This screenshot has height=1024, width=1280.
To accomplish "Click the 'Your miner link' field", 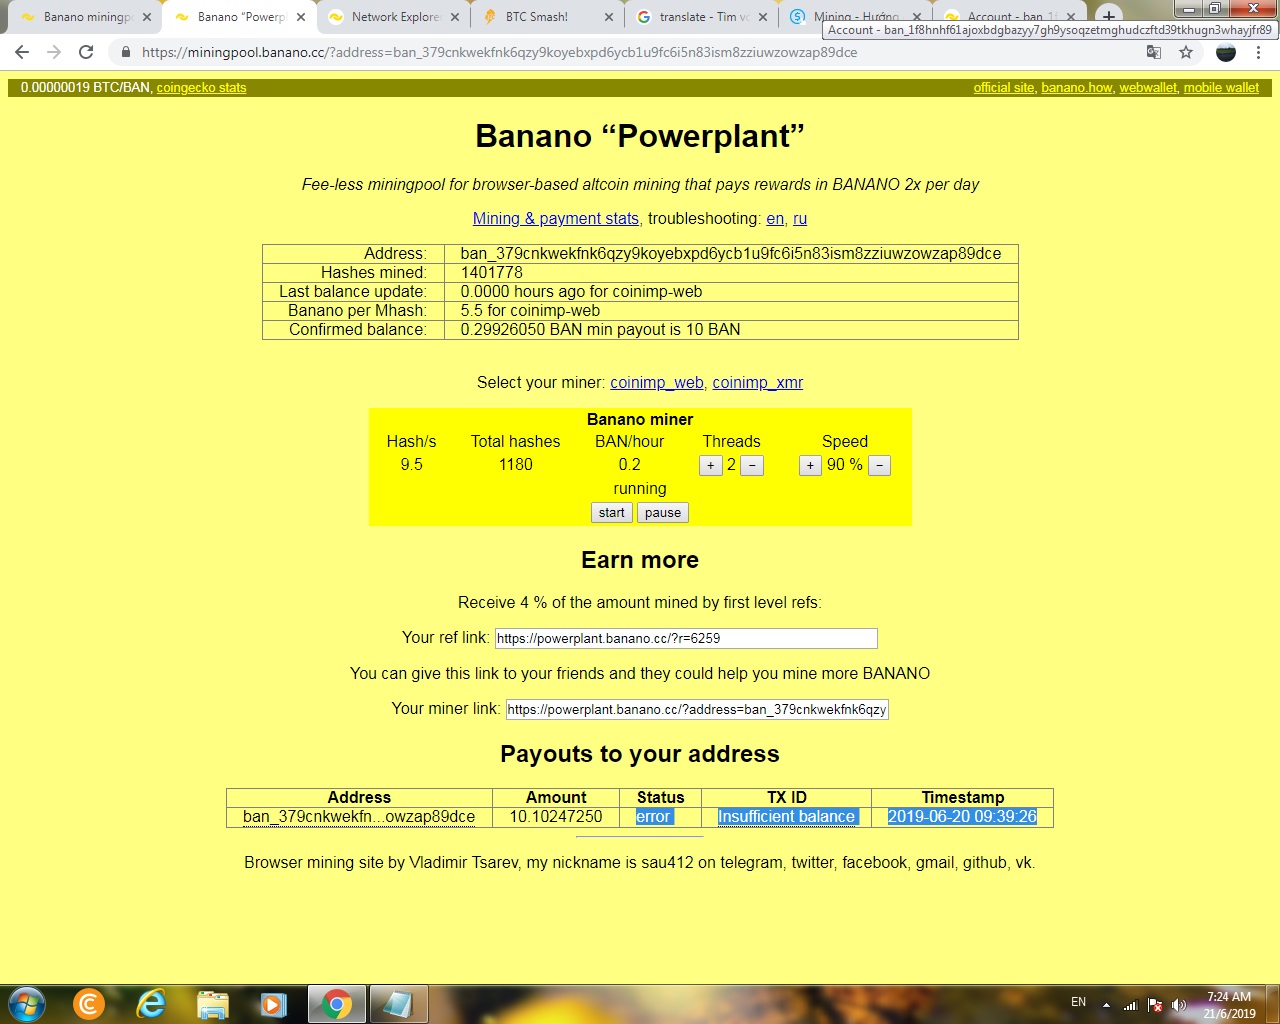I will [697, 709].
